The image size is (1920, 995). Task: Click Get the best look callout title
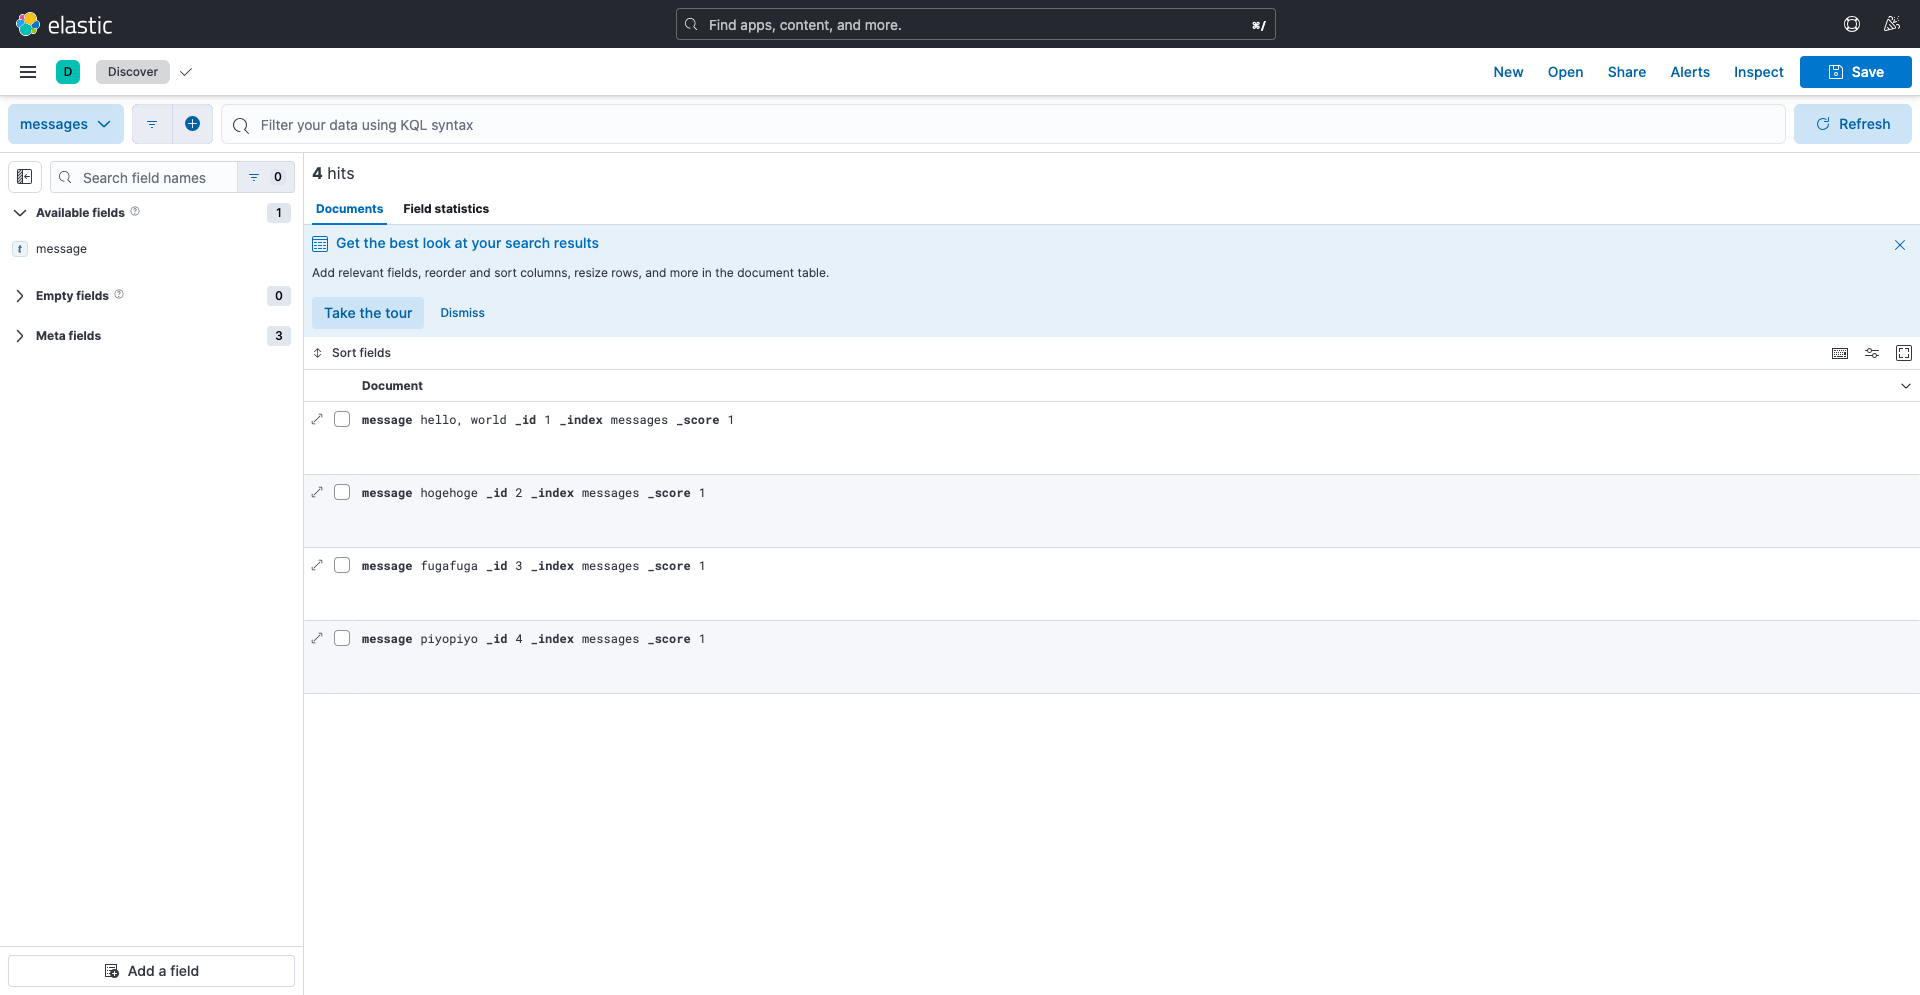(467, 243)
